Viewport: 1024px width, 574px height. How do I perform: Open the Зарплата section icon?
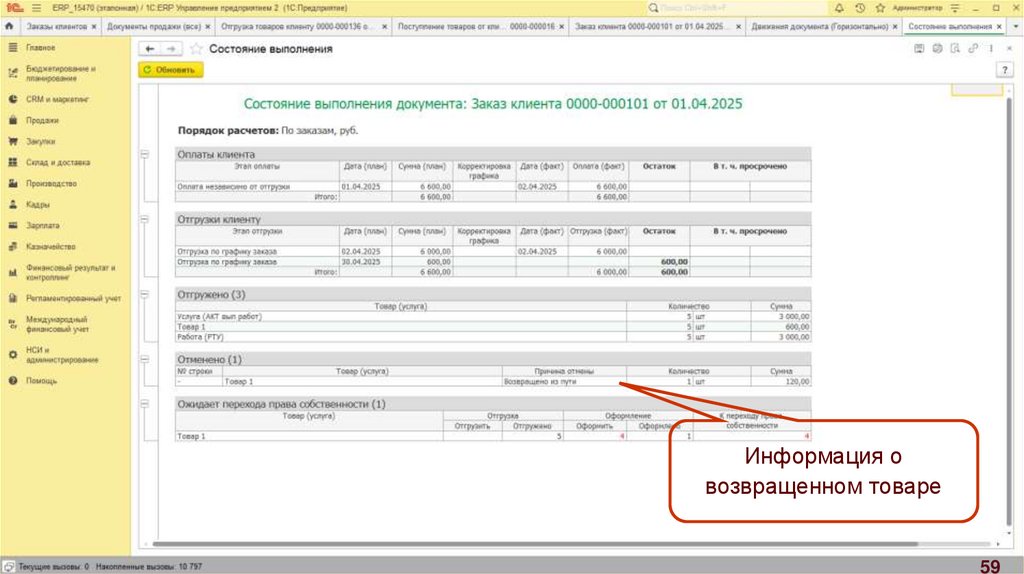[x=12, y=225]
